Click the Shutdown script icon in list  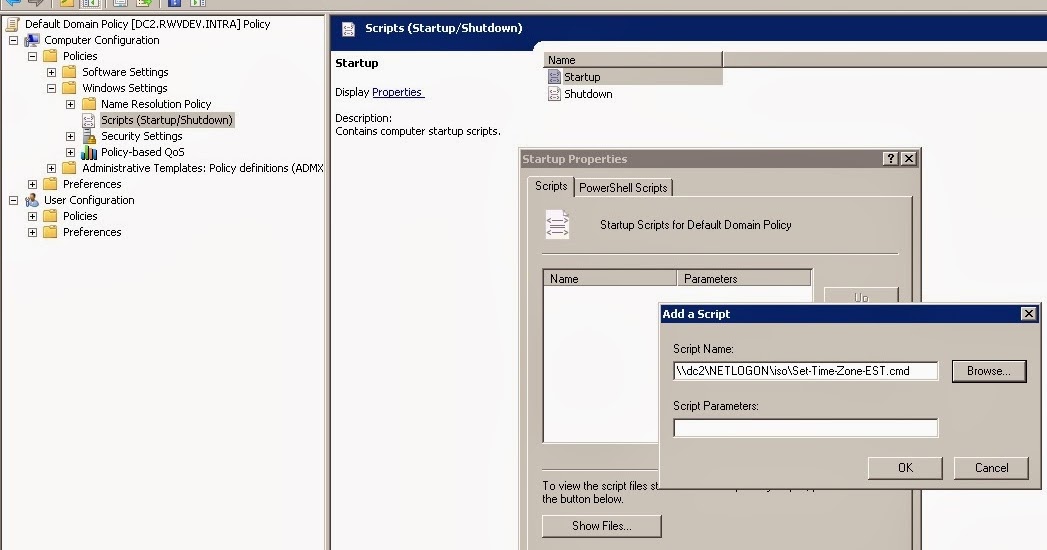tap(554, 94)
